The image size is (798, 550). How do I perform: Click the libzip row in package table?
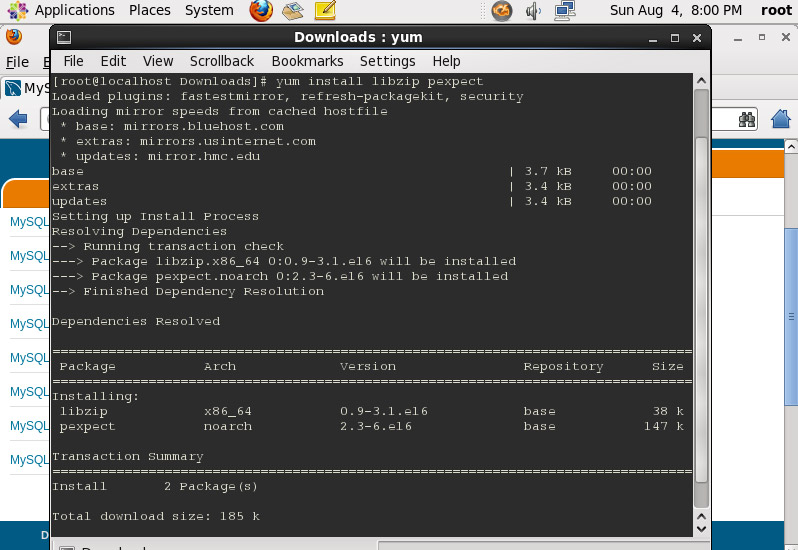tap(372, 411)
